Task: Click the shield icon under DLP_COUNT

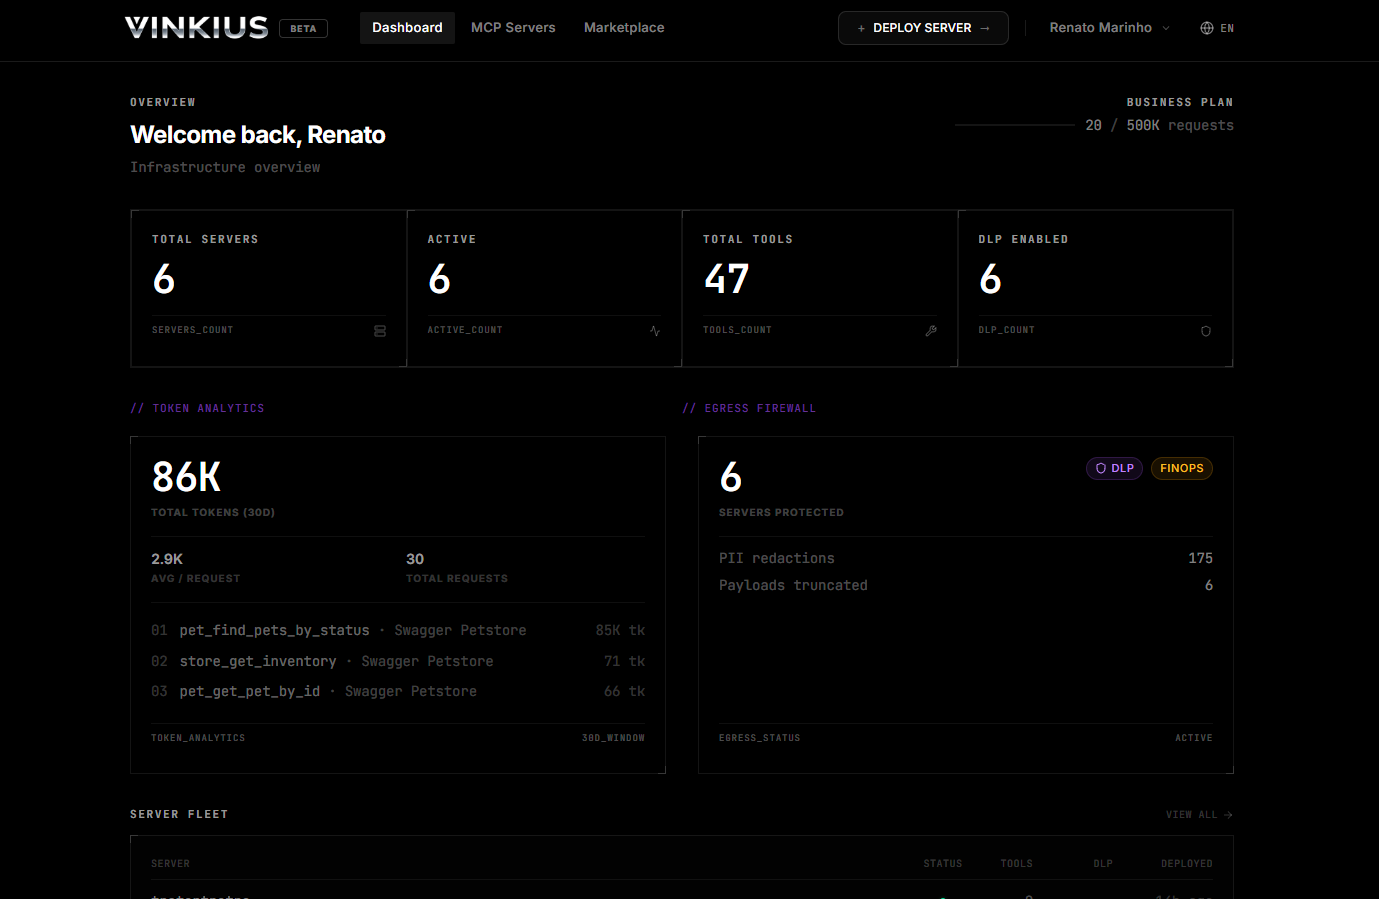Action: (x=1206, y=330)
